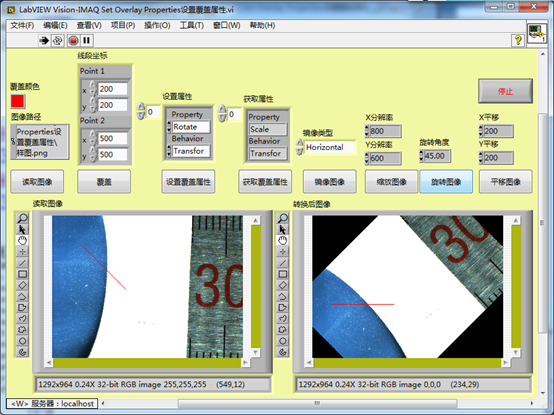Click the Y平移 field showing 200

498,158
